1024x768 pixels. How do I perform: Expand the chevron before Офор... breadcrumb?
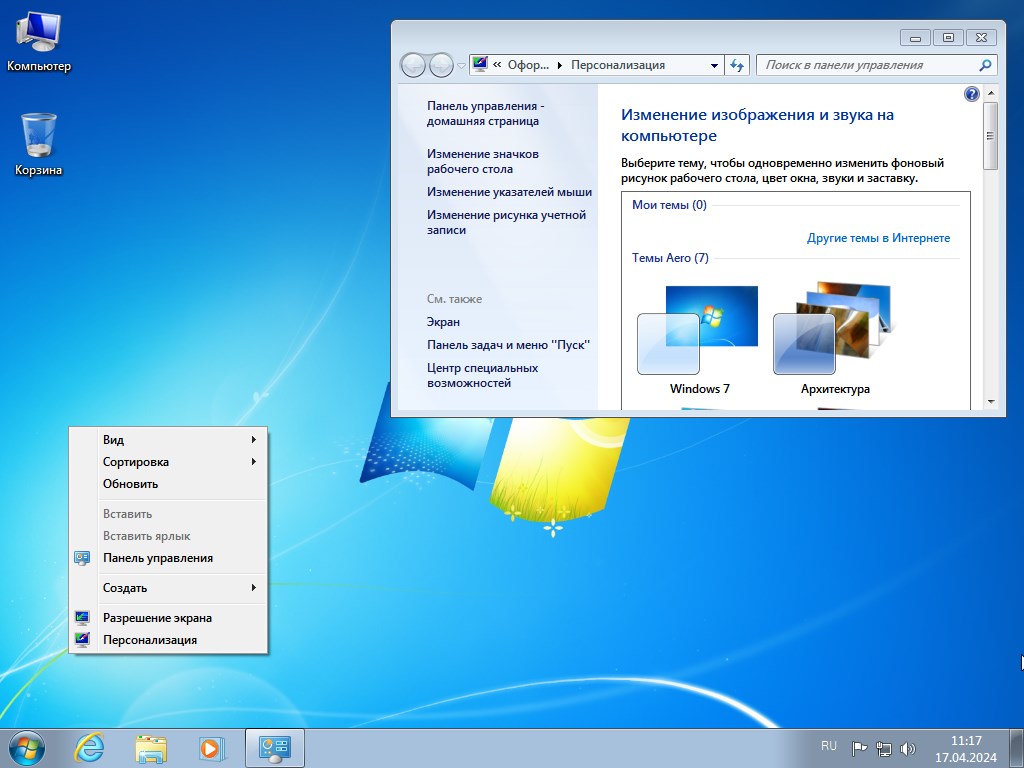pos(497,65)
